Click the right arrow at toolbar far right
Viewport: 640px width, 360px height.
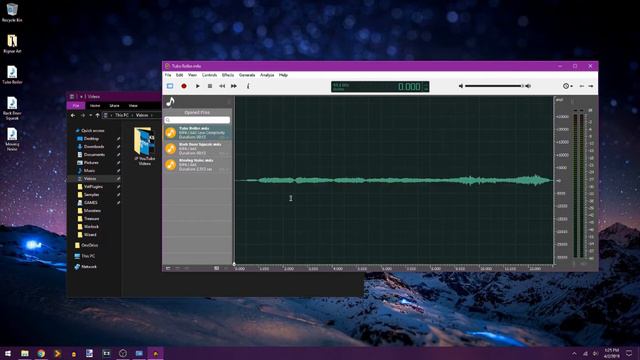(591, 86)
